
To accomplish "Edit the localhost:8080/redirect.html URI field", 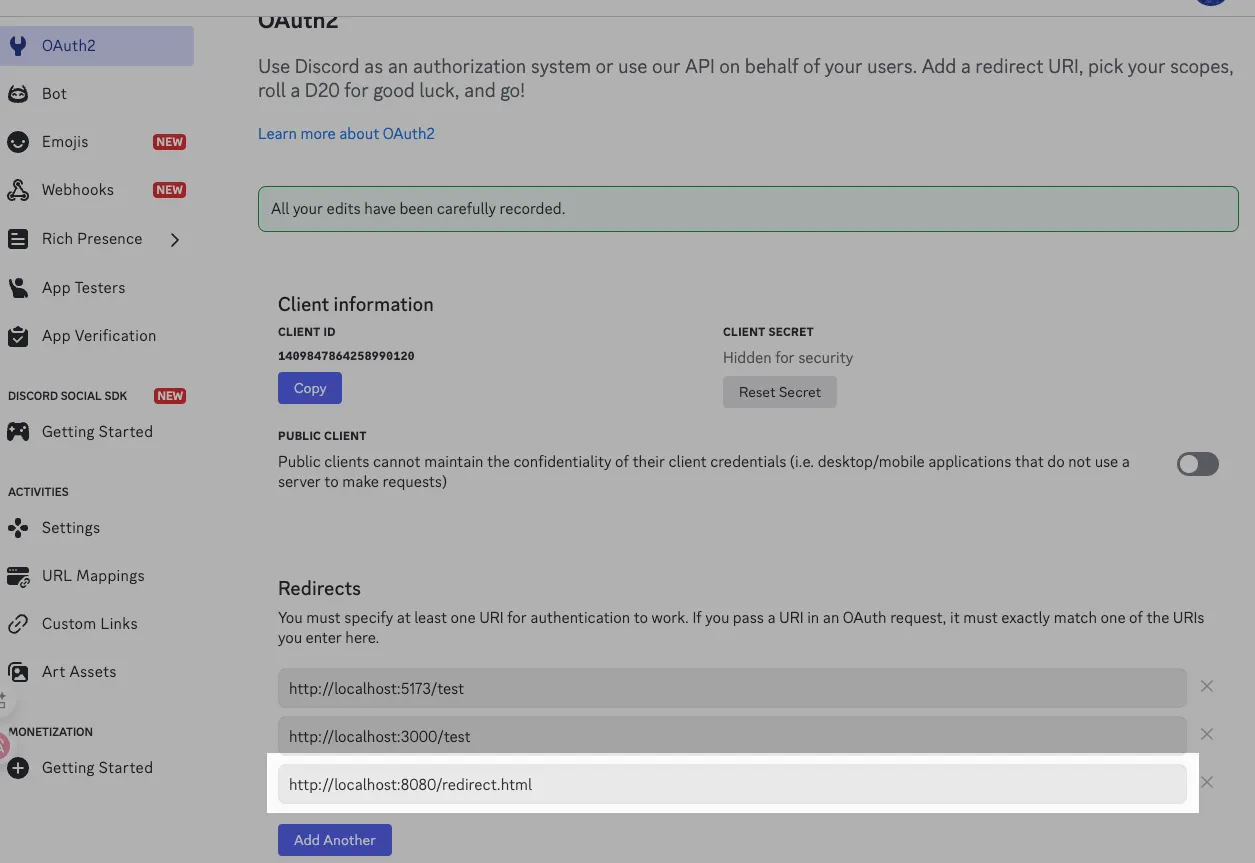I will pos(731,785).
